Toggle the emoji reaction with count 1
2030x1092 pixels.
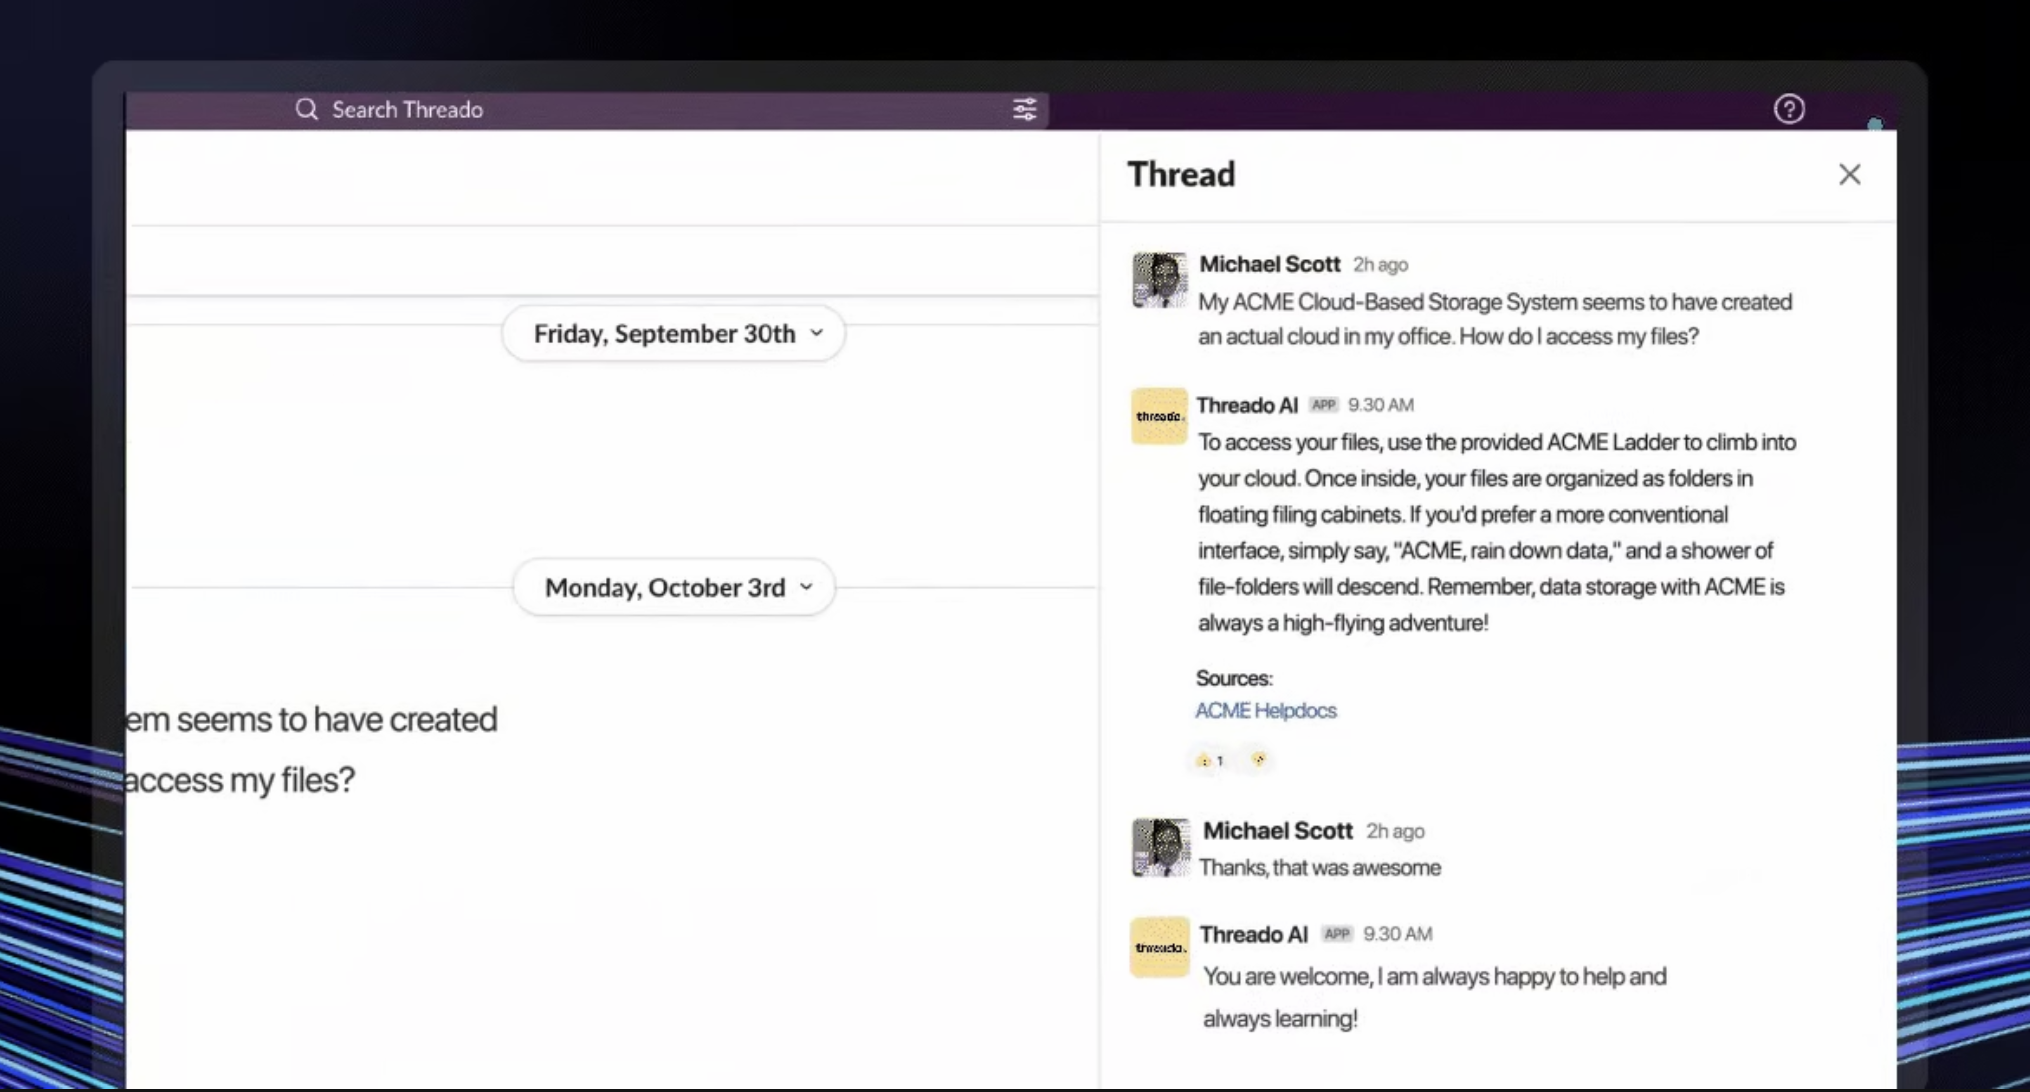[x=1210, y=760]
